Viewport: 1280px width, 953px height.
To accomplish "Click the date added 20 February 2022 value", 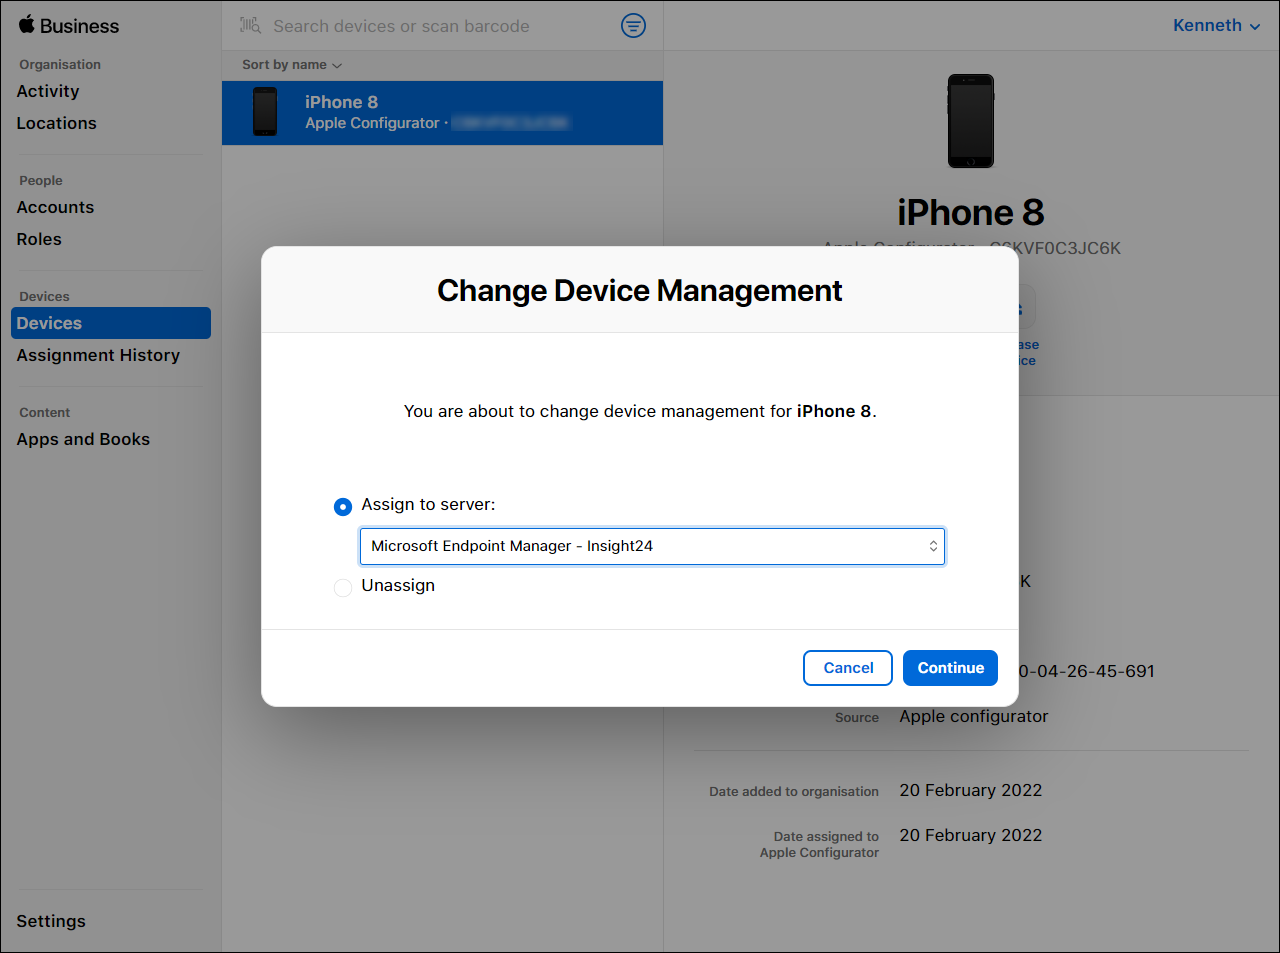I will pyautogui.click(x=971, y=790).
